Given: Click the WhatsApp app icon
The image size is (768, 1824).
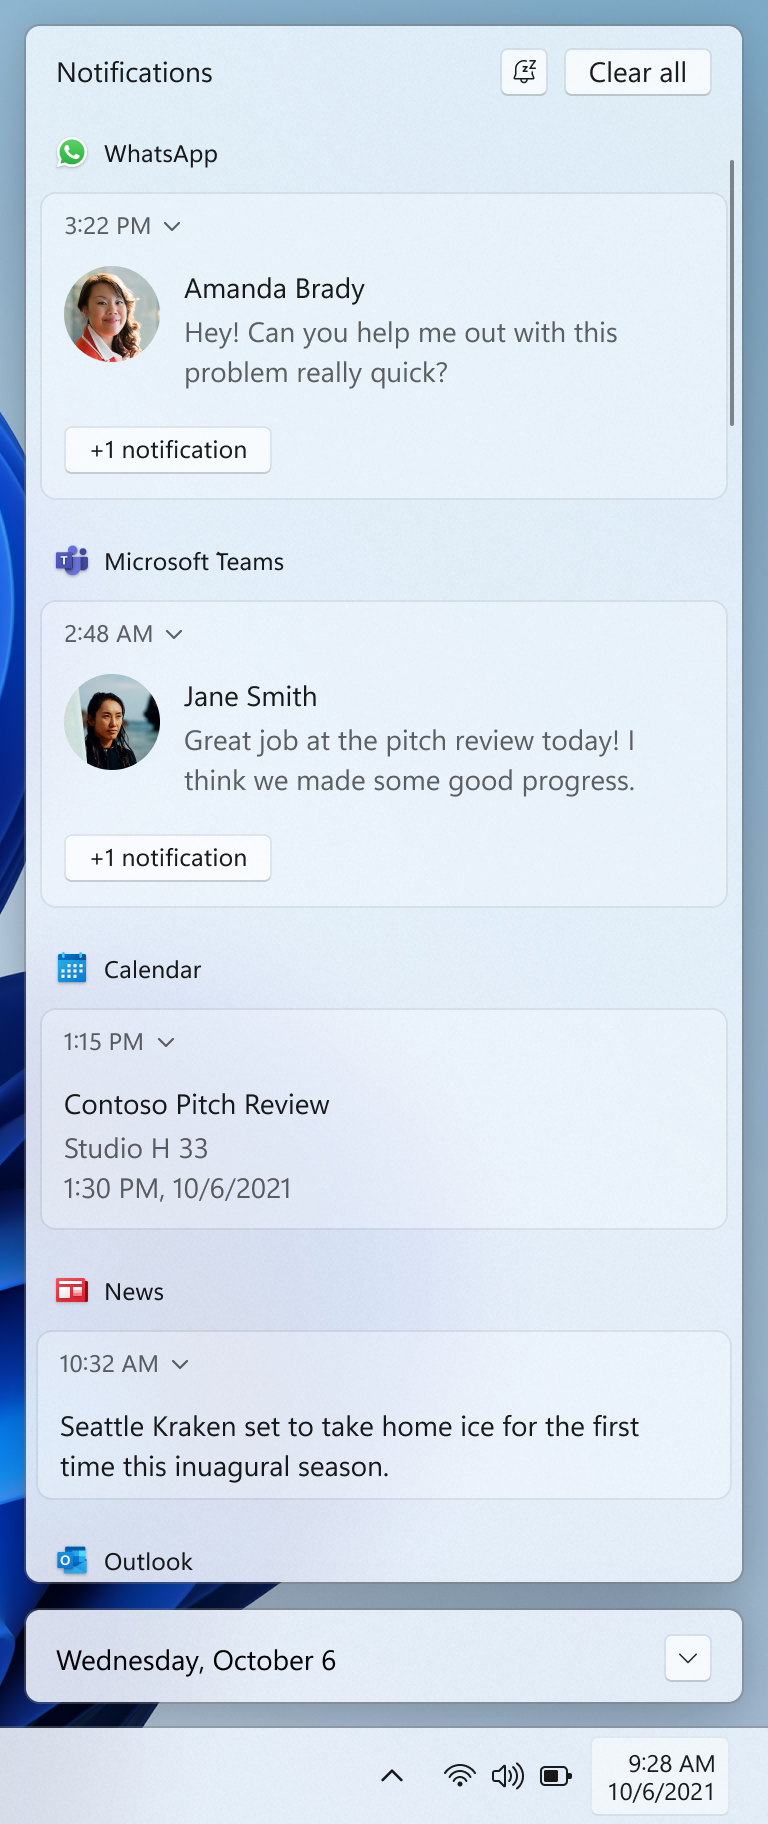Looking at the screenshot, I should [72, 153].
